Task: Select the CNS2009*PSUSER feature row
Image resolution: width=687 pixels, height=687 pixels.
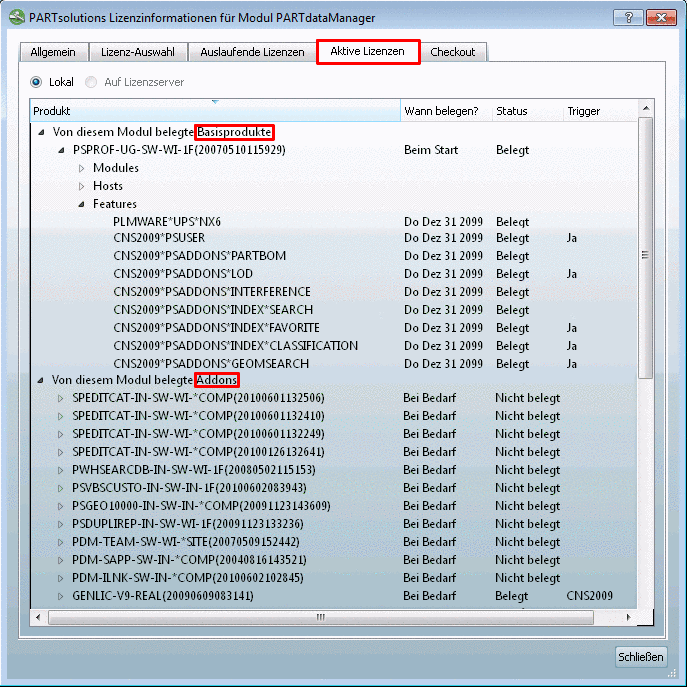Action: 333,238
